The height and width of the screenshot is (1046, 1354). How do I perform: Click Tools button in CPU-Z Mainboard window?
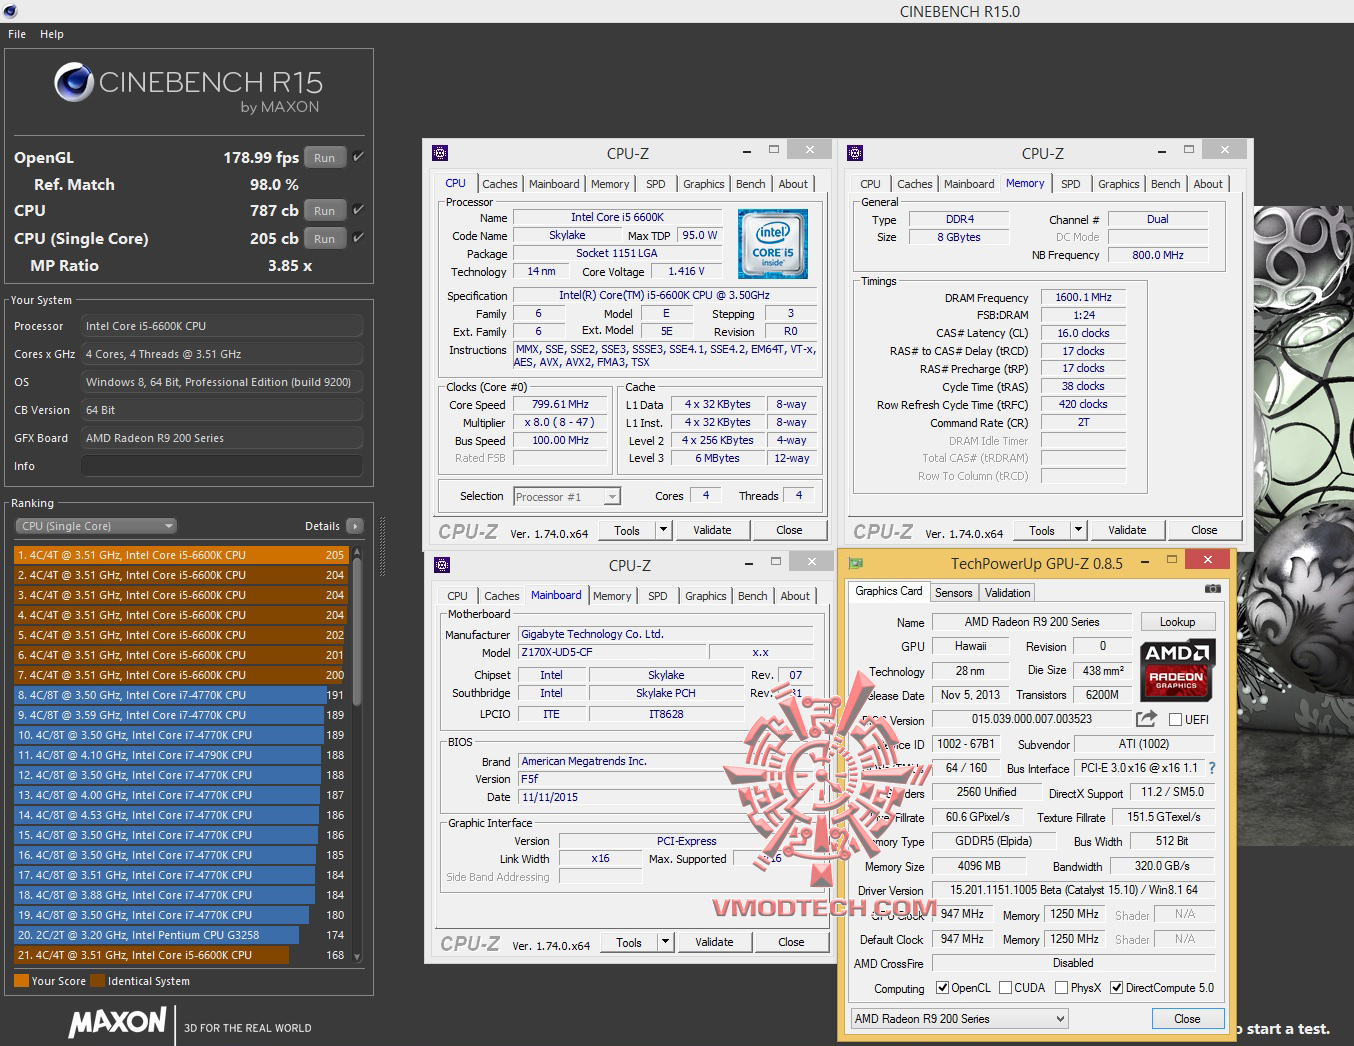[629, 942]
